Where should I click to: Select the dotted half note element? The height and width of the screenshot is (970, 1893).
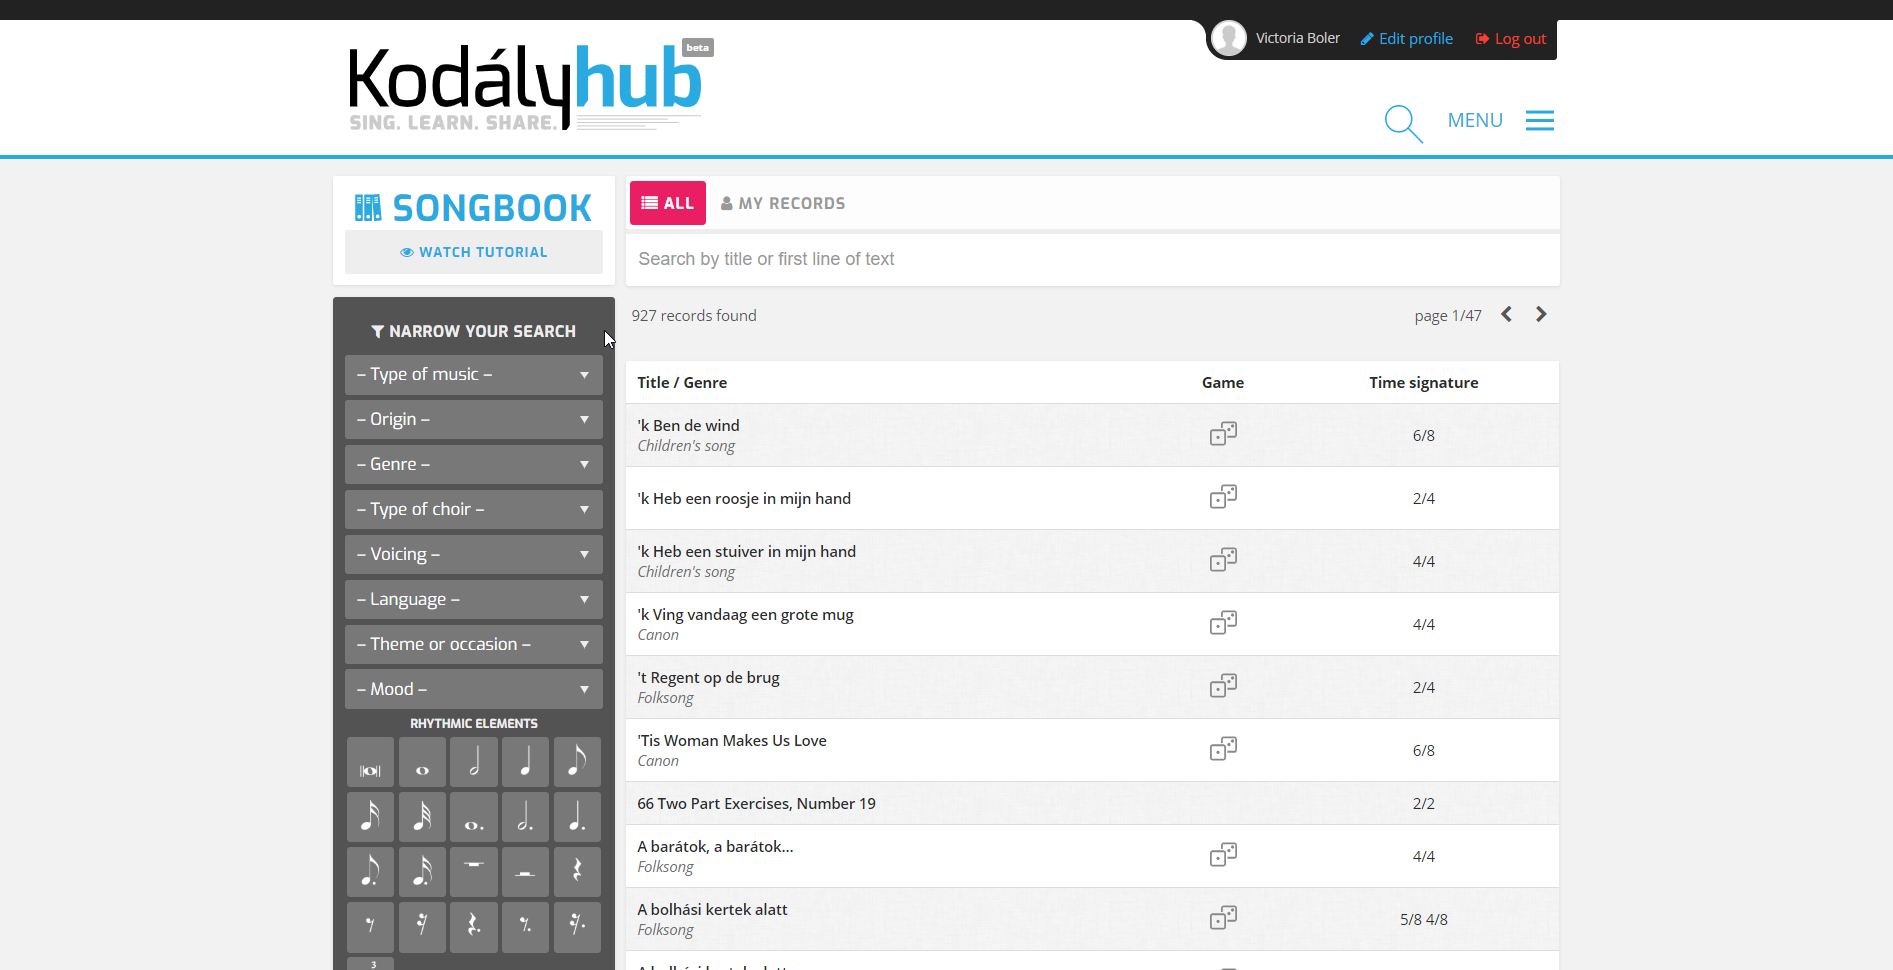click(x=525, y=817)
